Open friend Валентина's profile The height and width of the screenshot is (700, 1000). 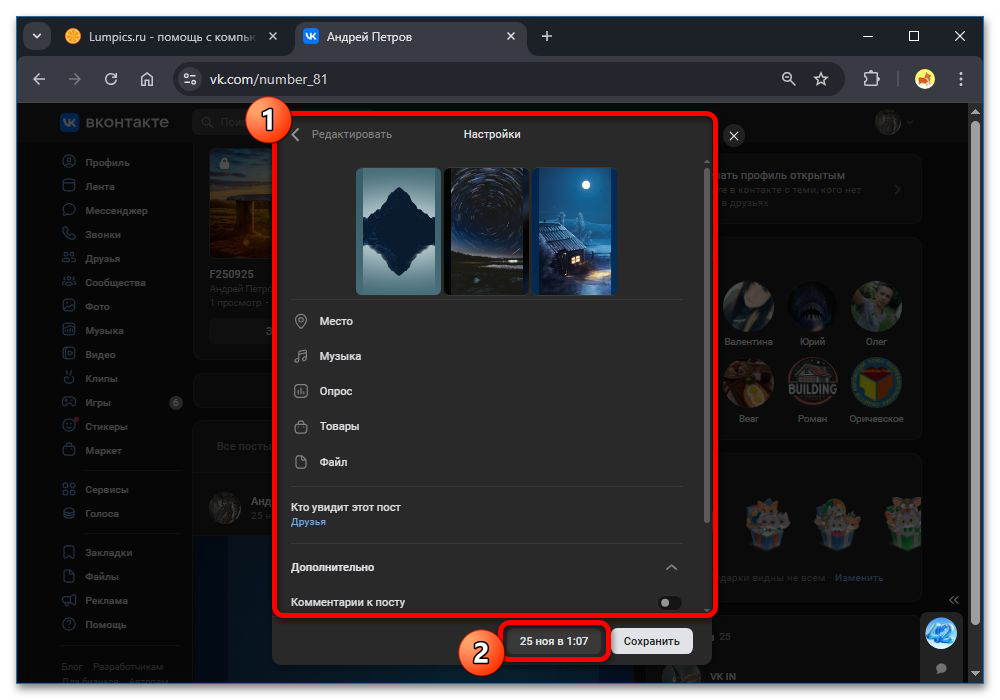point(749,314)
